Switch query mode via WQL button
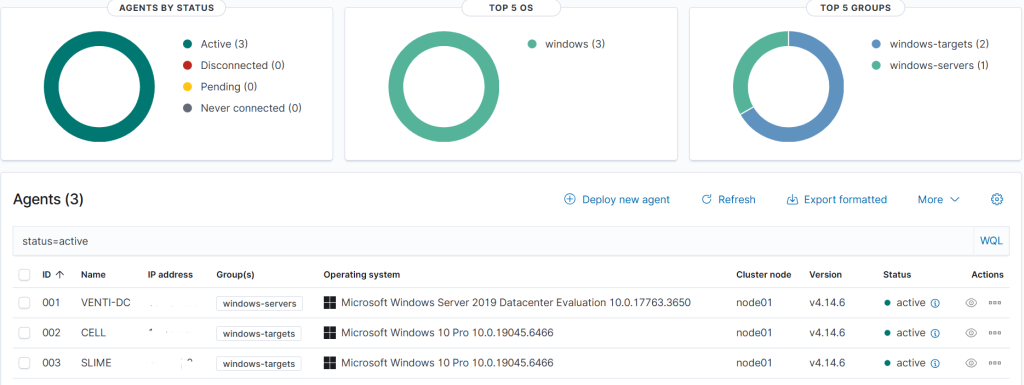This screenshot has width=1024, height=385. coord(991,241)
